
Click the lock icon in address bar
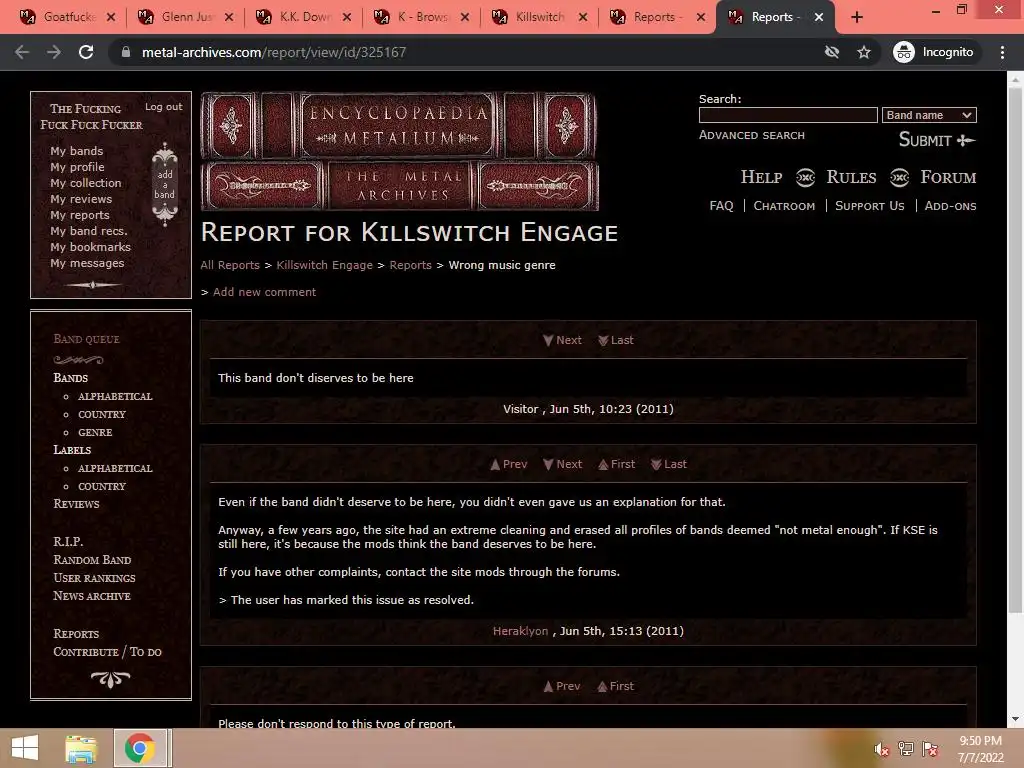tap(126, 52)
